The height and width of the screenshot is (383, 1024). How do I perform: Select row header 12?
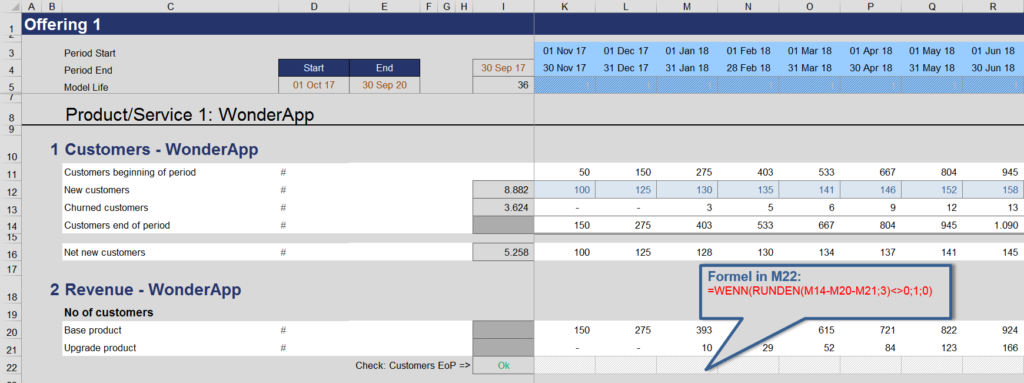click(10, 191)
